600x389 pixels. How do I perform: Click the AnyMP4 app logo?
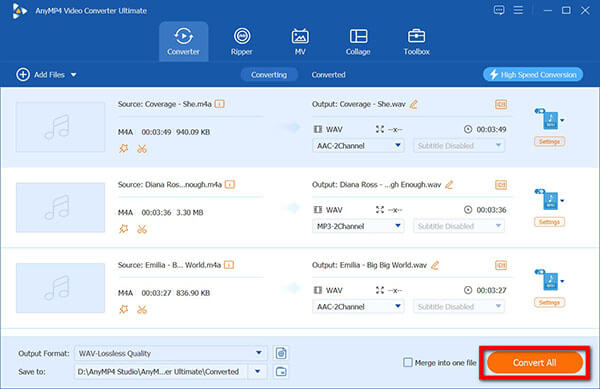coord(19,11)
